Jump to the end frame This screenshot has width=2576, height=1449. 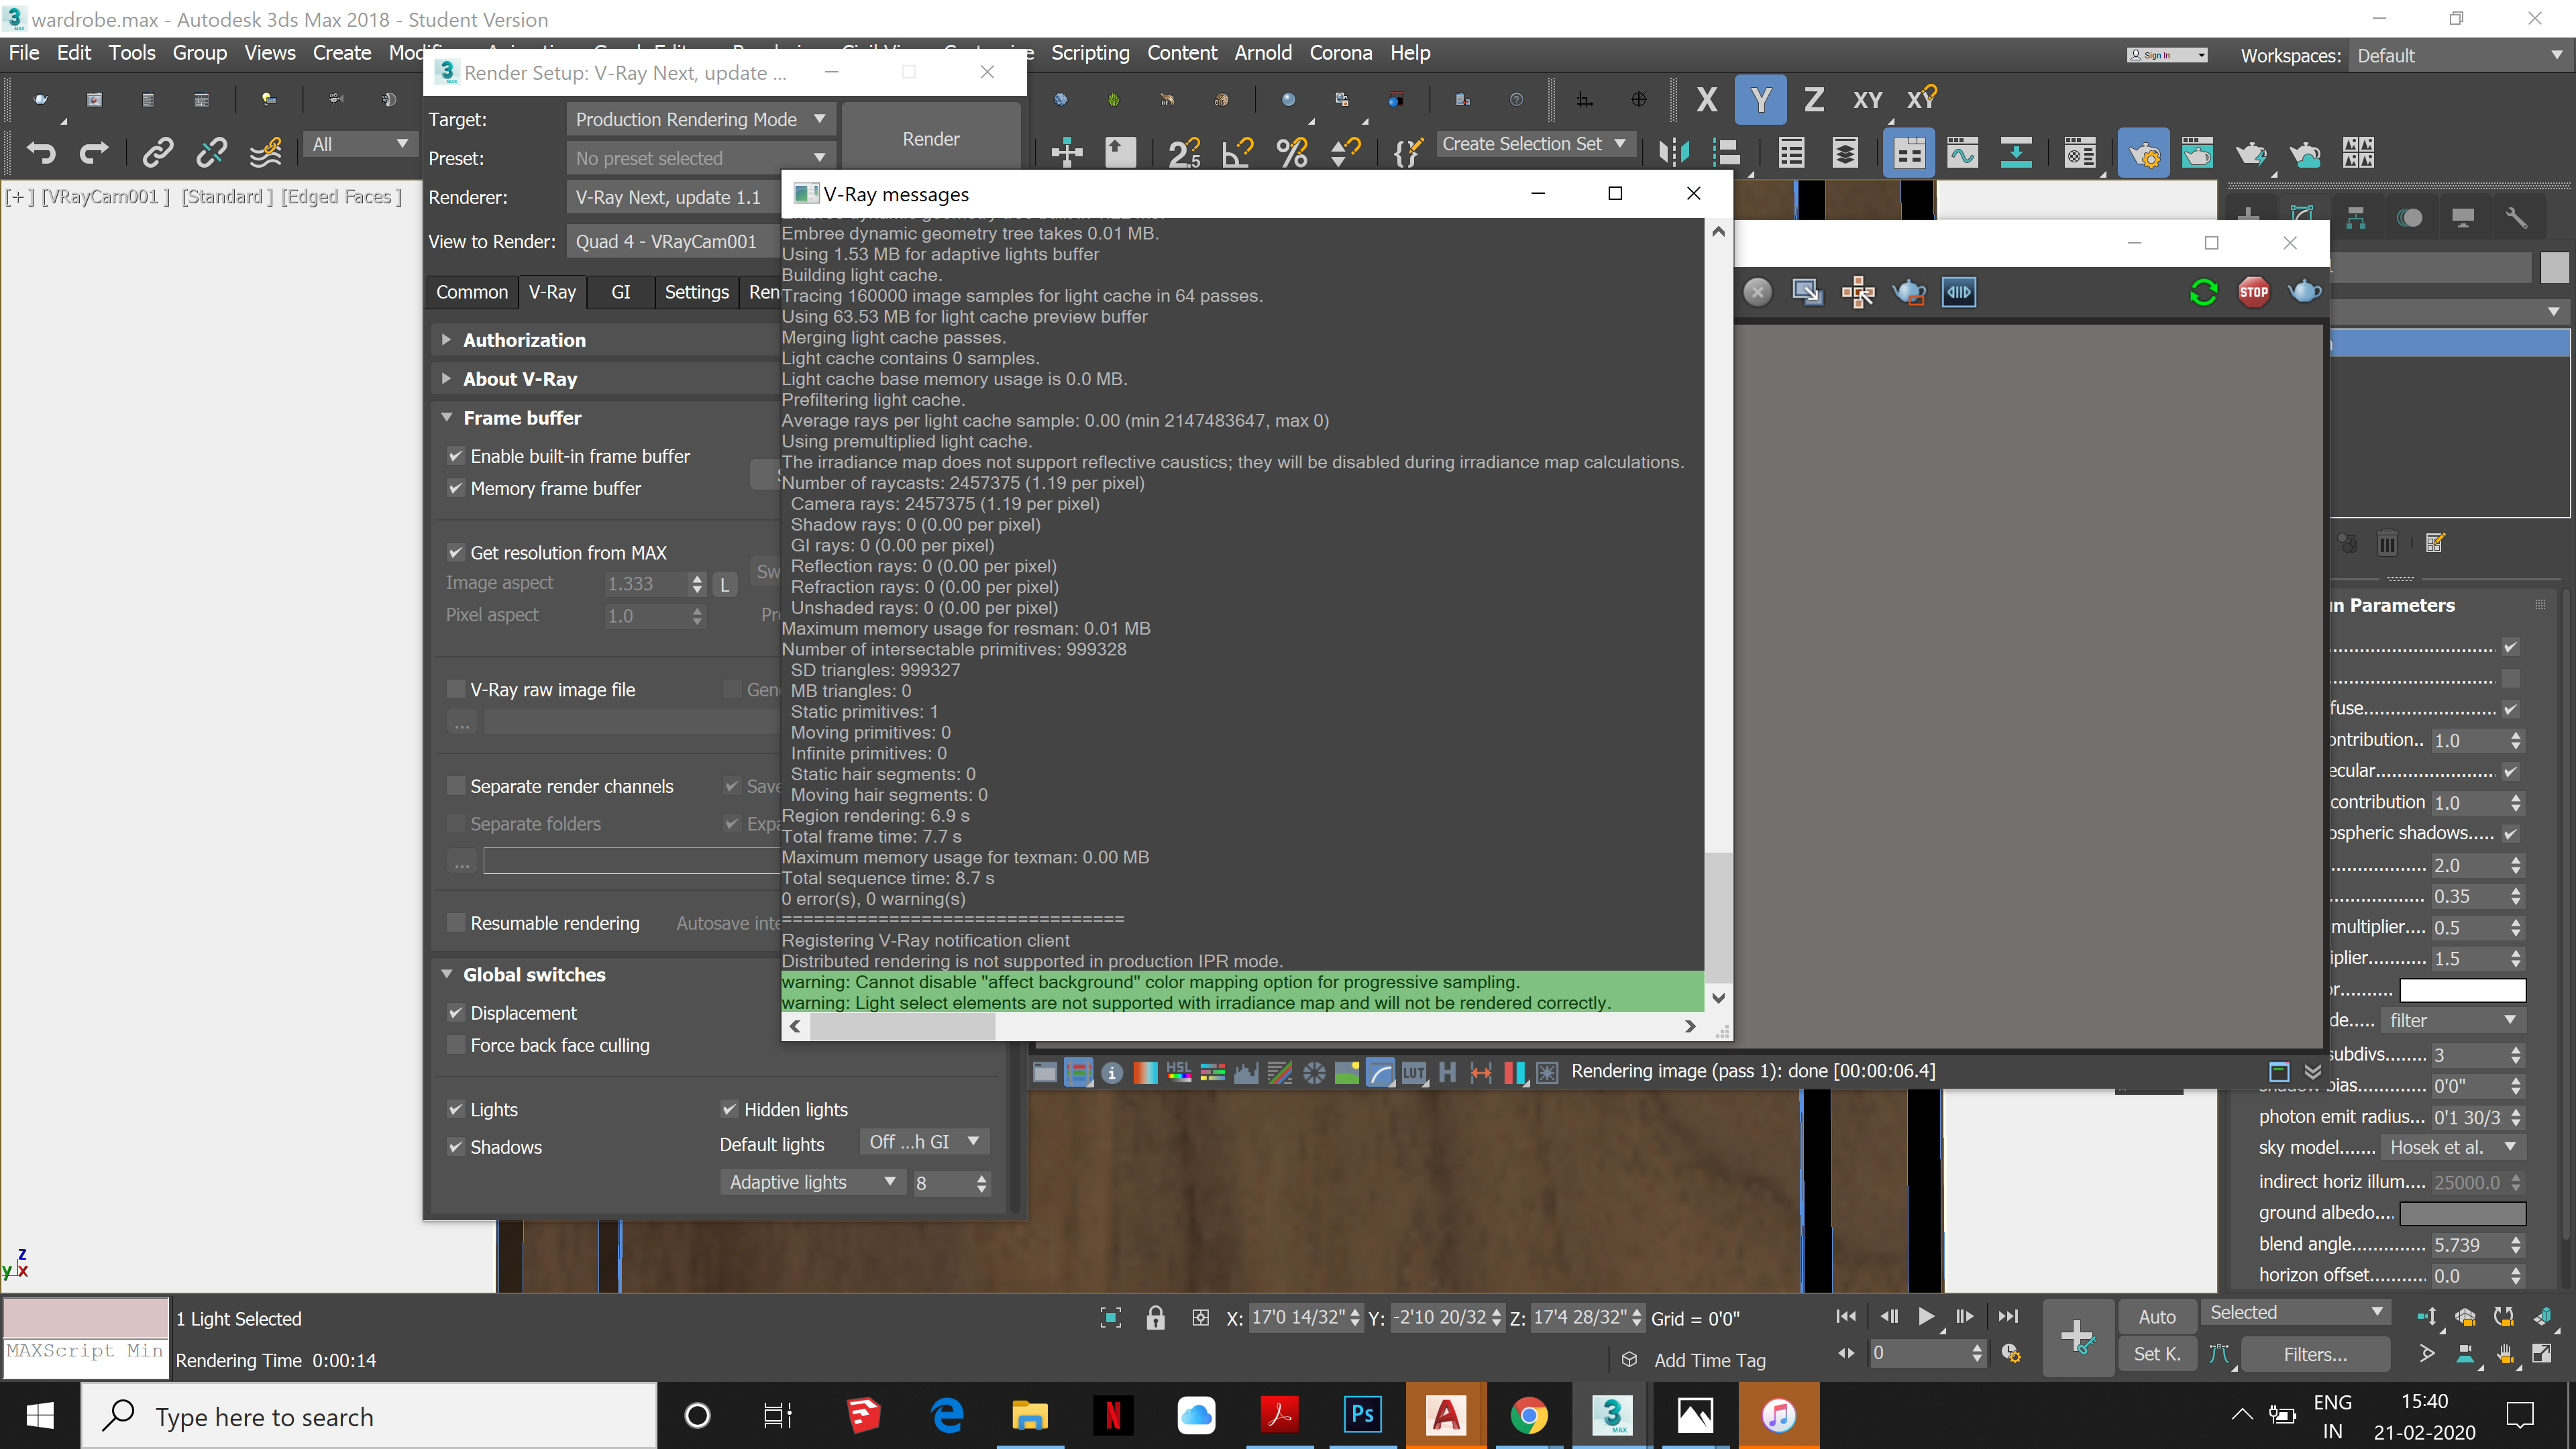click(x=2008, y=1316)
